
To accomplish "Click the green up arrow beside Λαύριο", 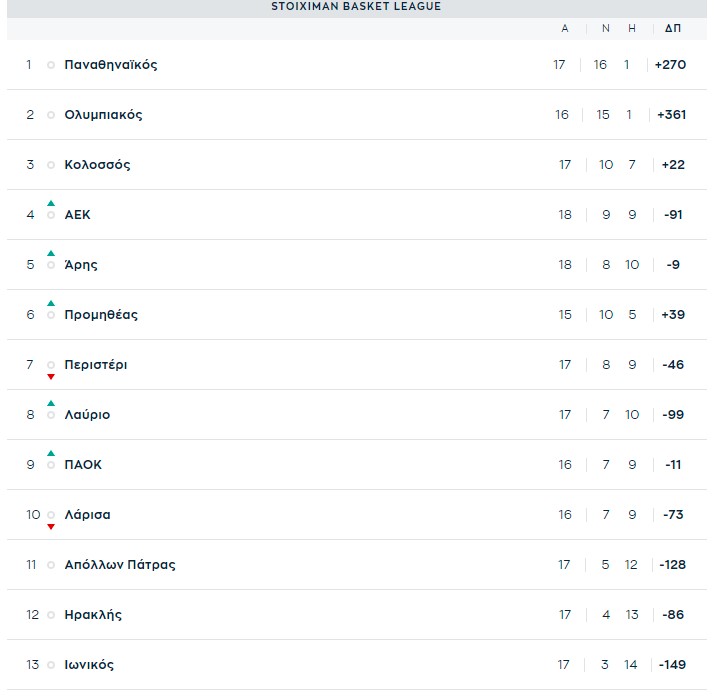I will 51,403.
